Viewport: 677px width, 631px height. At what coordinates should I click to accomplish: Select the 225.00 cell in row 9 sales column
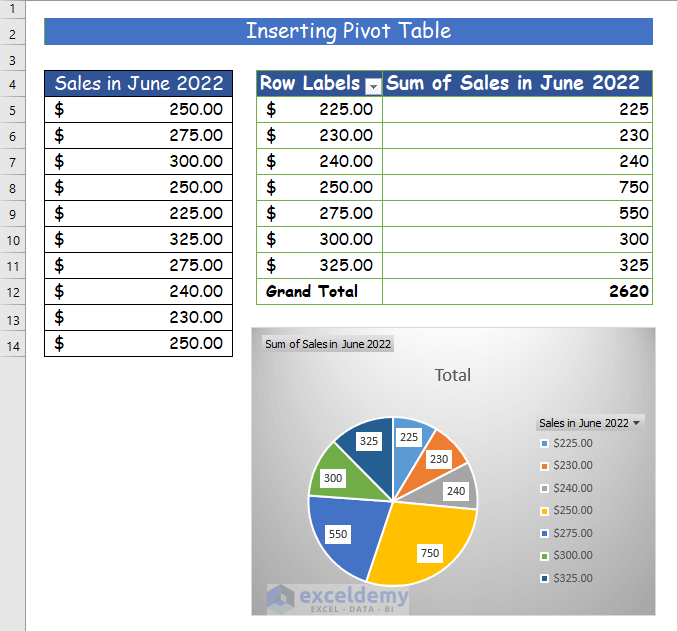click(x=139, y=214)
